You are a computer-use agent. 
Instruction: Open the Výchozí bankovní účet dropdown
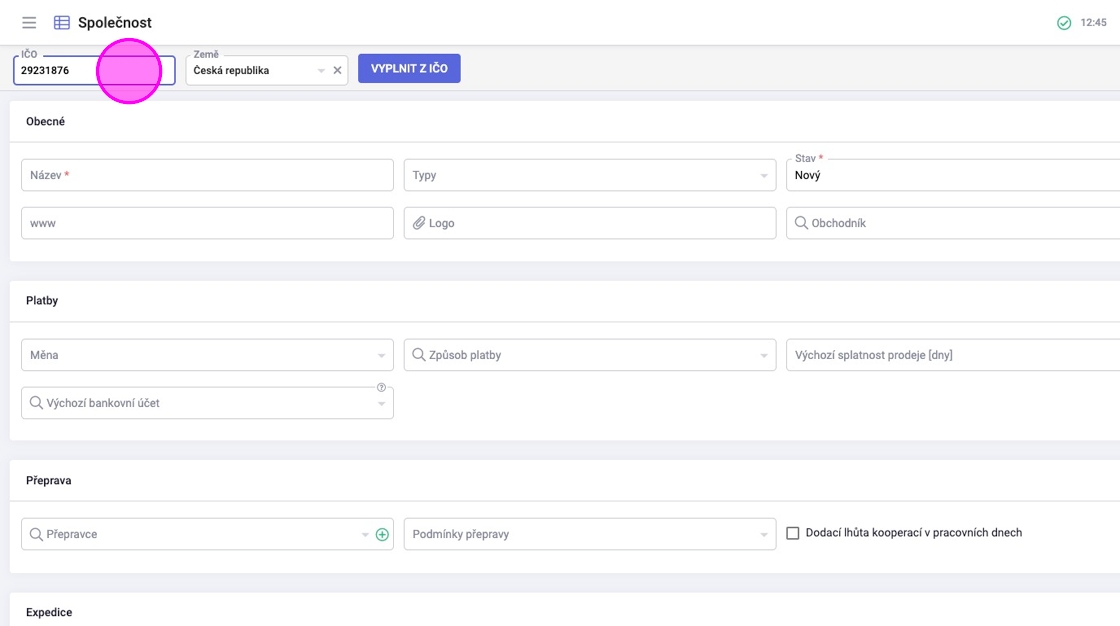click(x=381, y=404)
